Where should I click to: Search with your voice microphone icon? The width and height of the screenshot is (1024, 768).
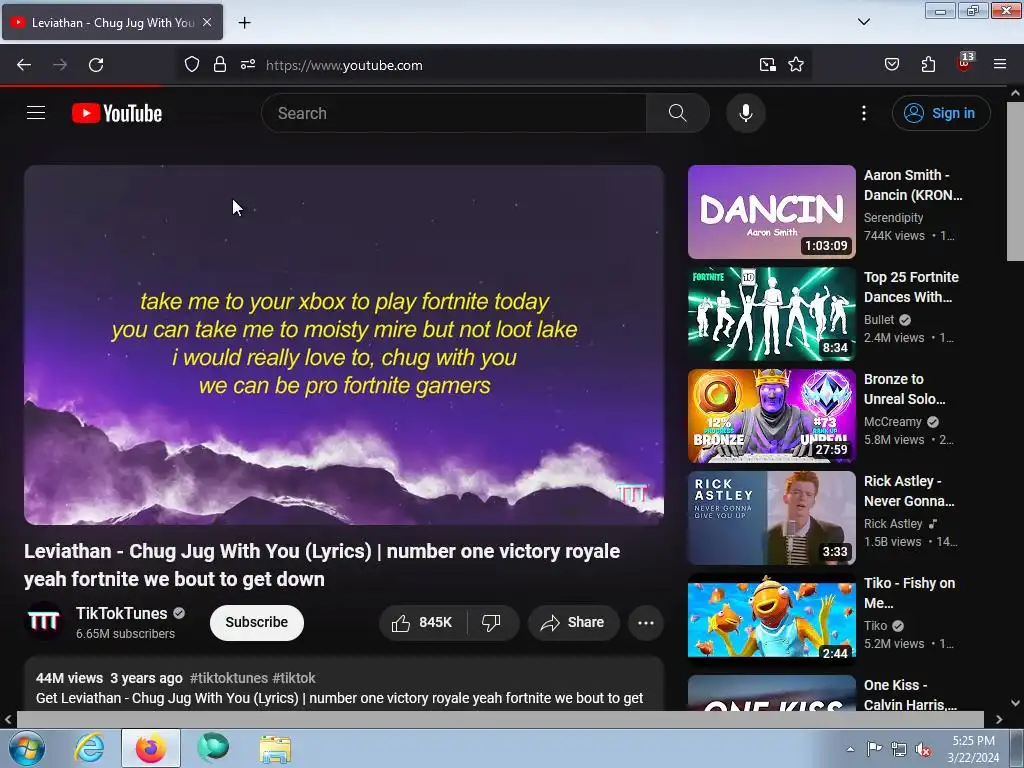tap(746, 113)
